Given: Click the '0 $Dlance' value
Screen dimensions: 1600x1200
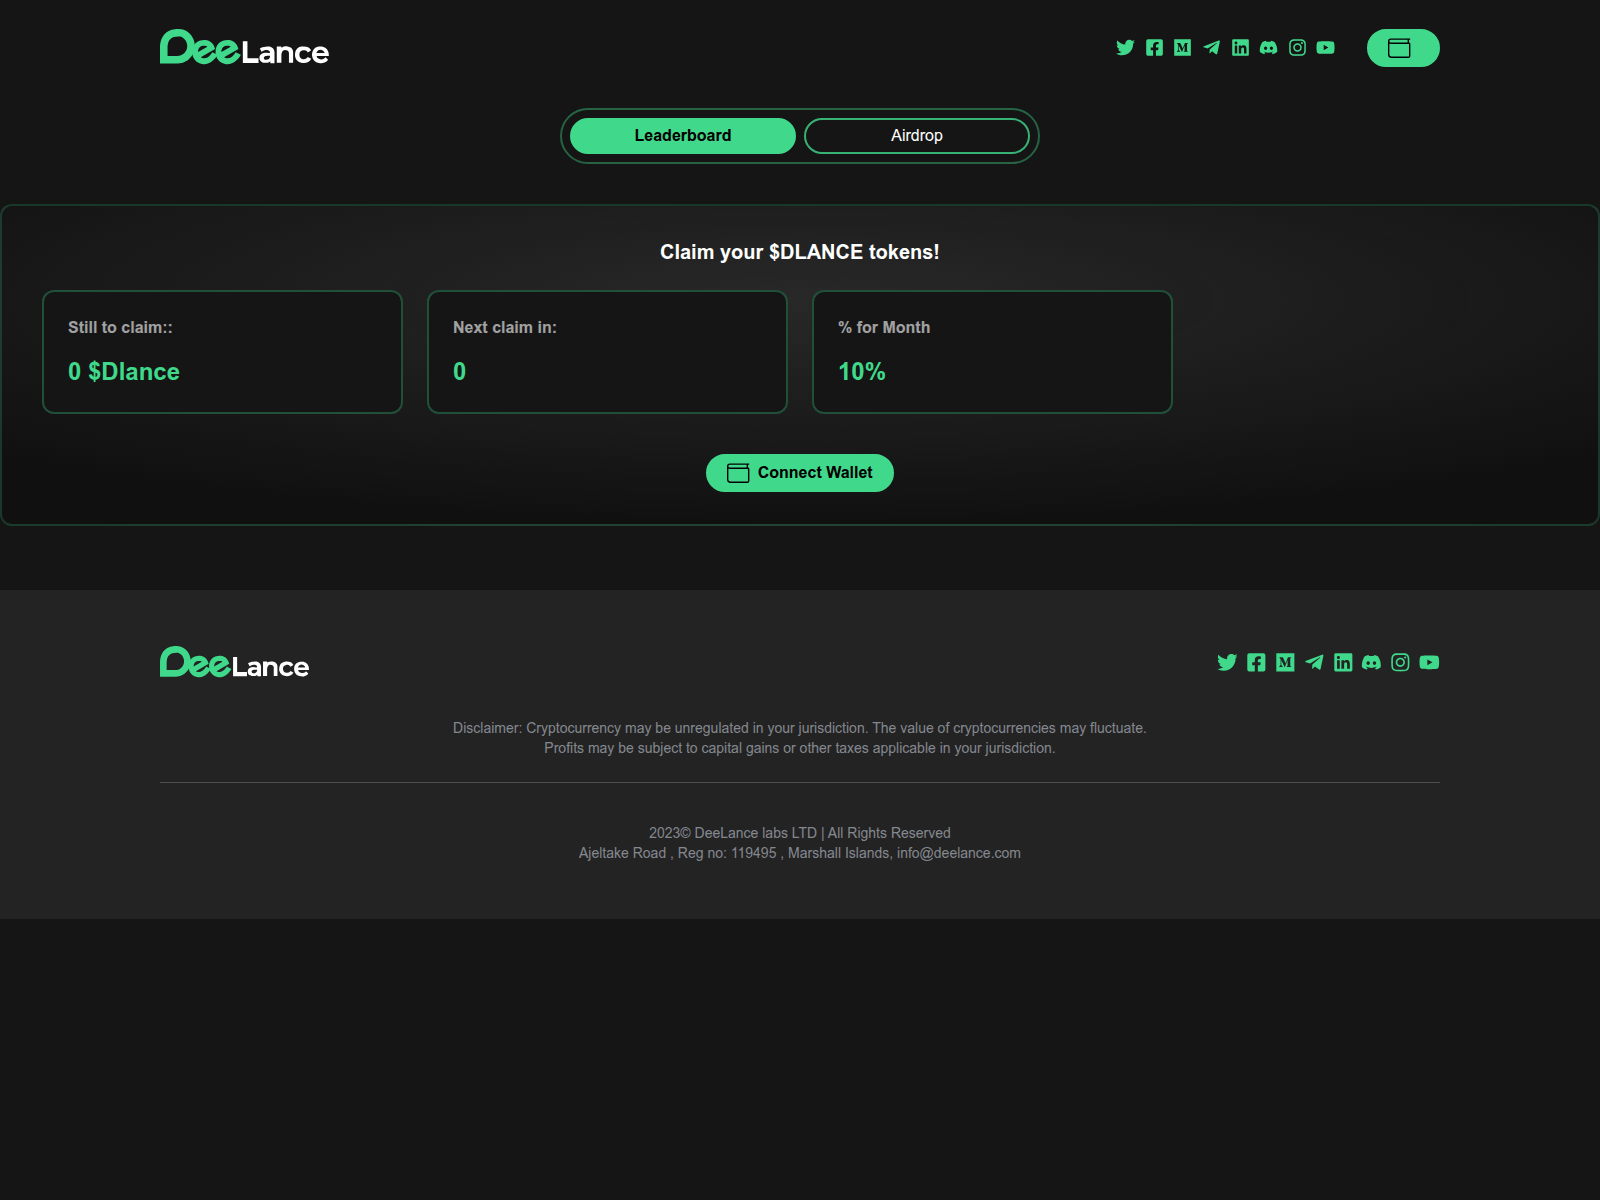Looking at the screenshot, I should coord(124,372).
